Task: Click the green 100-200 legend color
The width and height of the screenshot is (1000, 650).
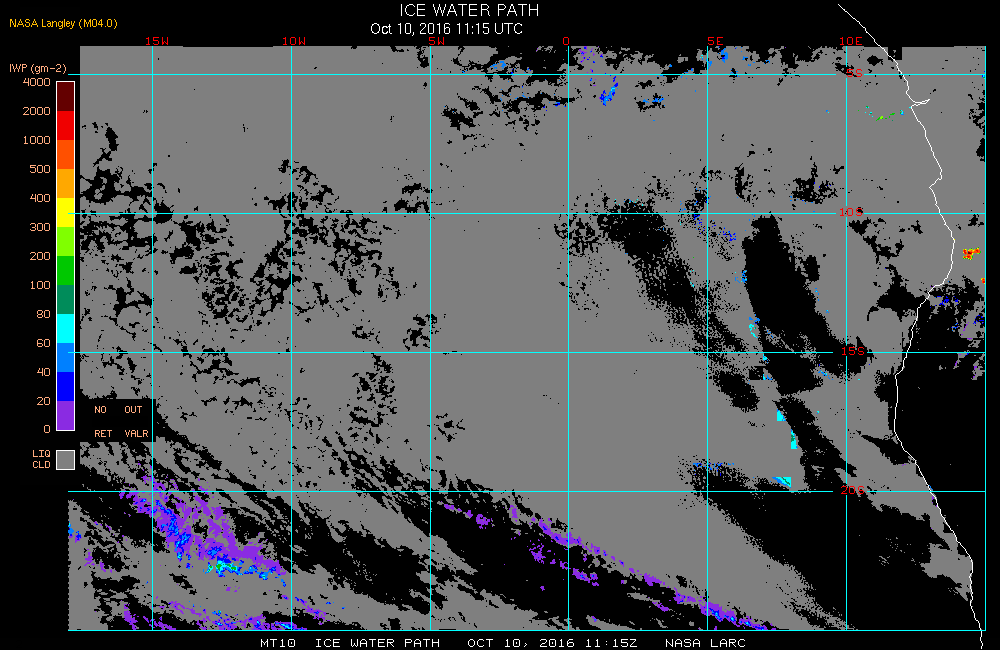Action: [66, 270]
